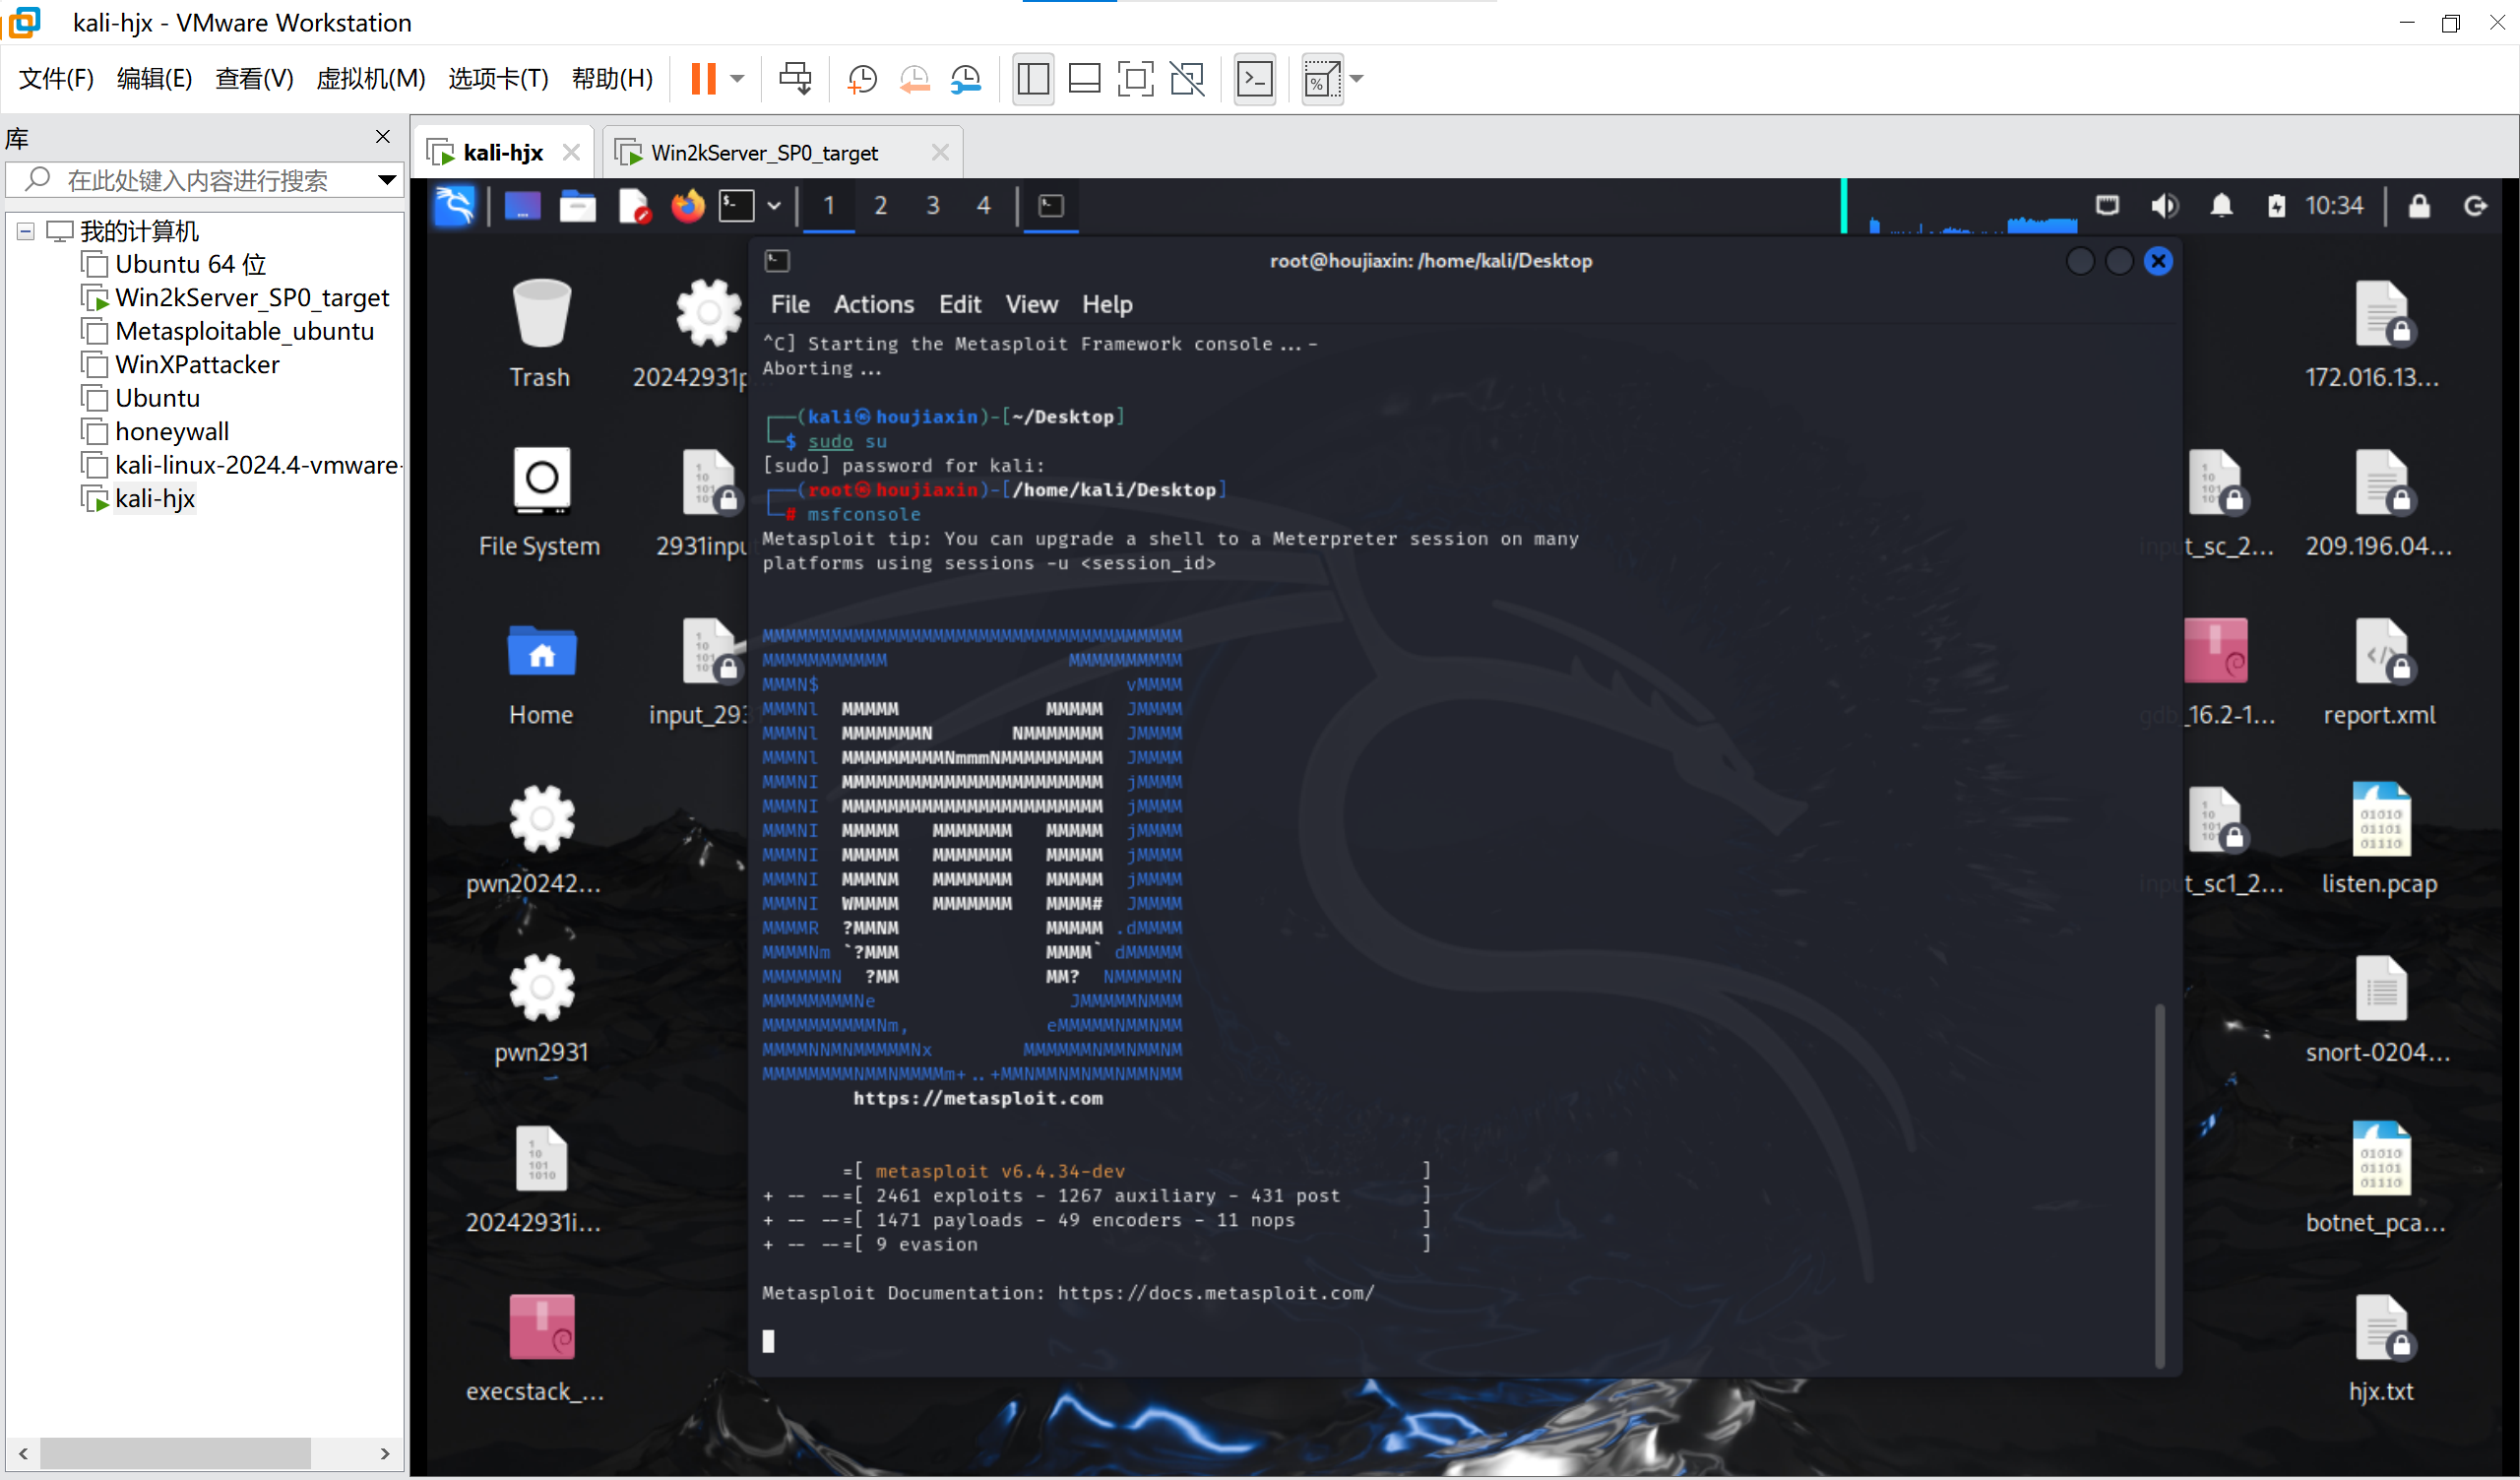The width and height of the screenshot is (2520, 1480).
Task: Click the VMware pause VM button
Action: [x=703, y=78]
